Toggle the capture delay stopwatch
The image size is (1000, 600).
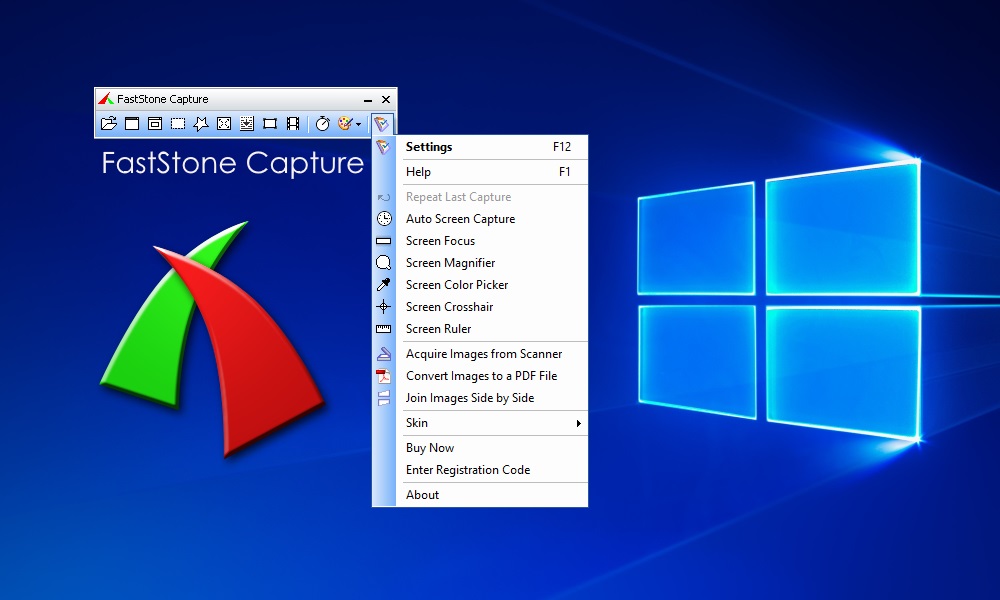pos(323,123)
